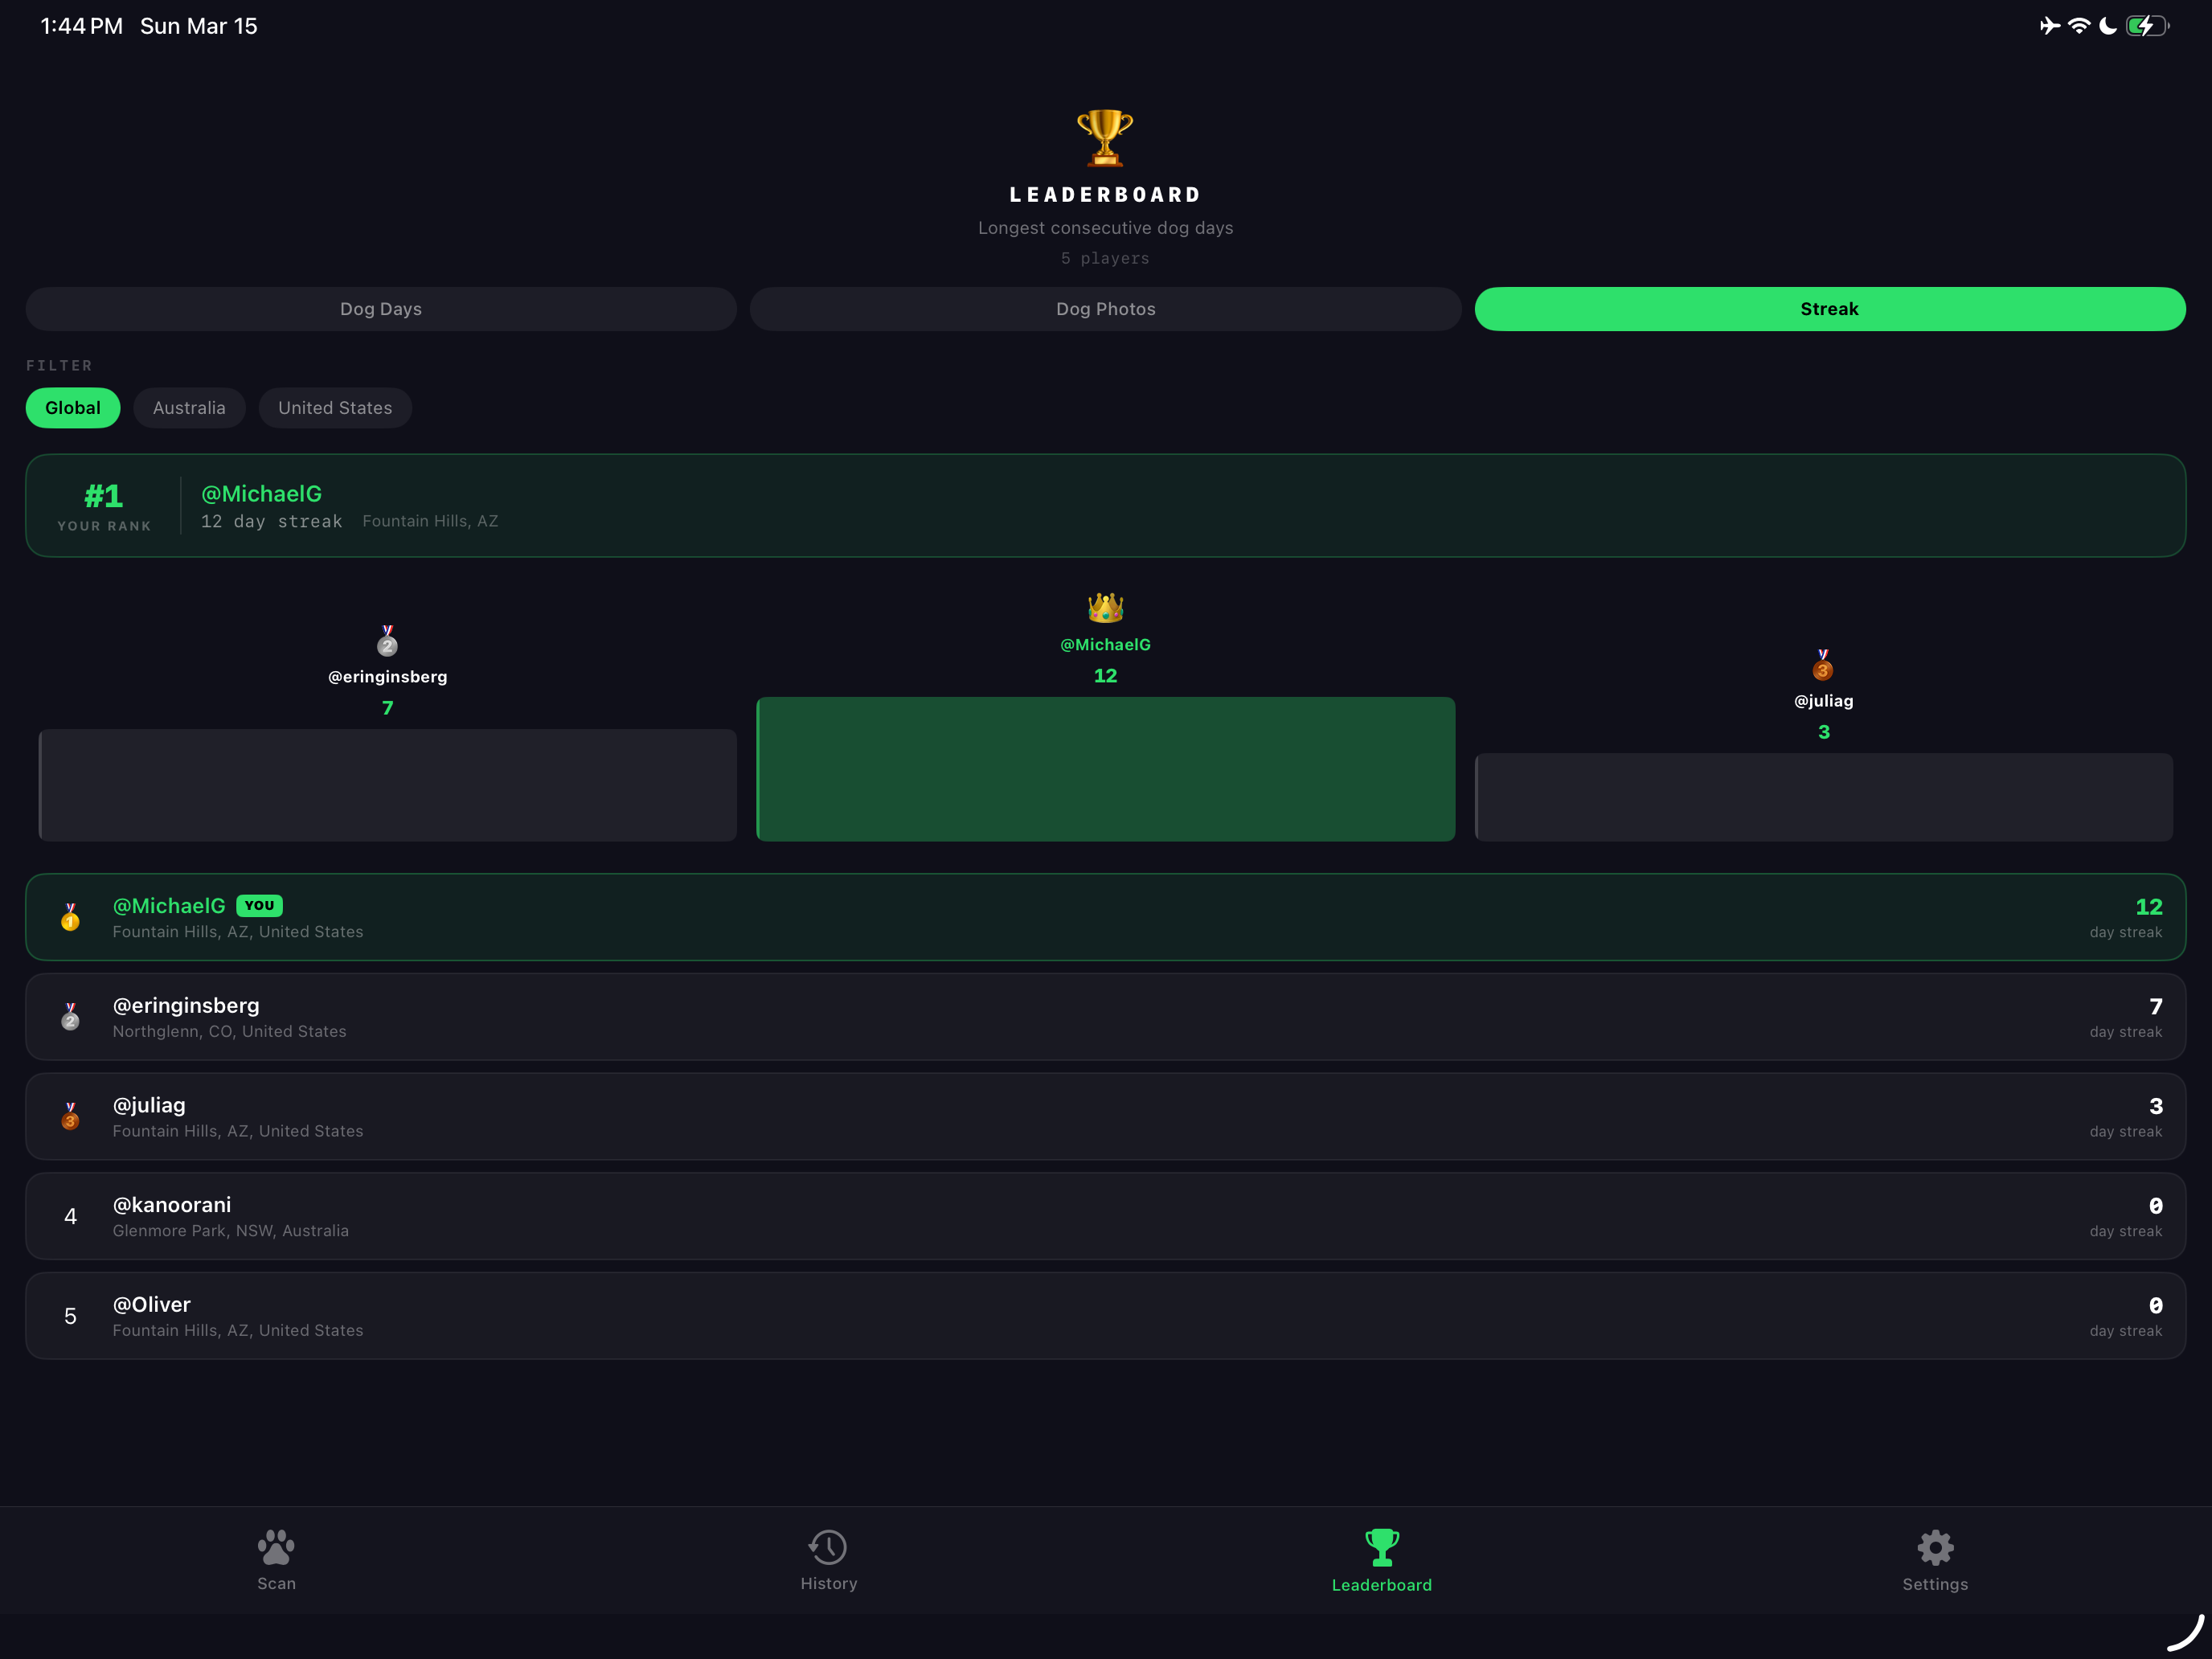Tap the 1:44 PM clock in status bar

pos(82,26)
